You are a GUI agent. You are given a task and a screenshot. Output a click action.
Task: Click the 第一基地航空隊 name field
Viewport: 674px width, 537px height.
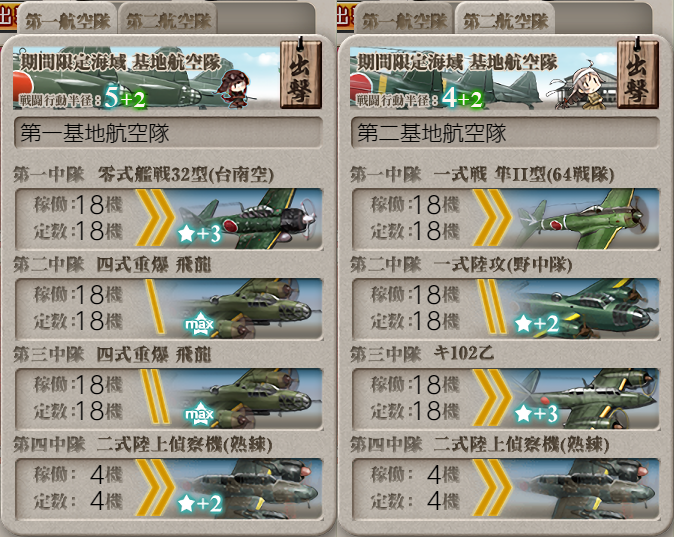click(x=168, y=133)
